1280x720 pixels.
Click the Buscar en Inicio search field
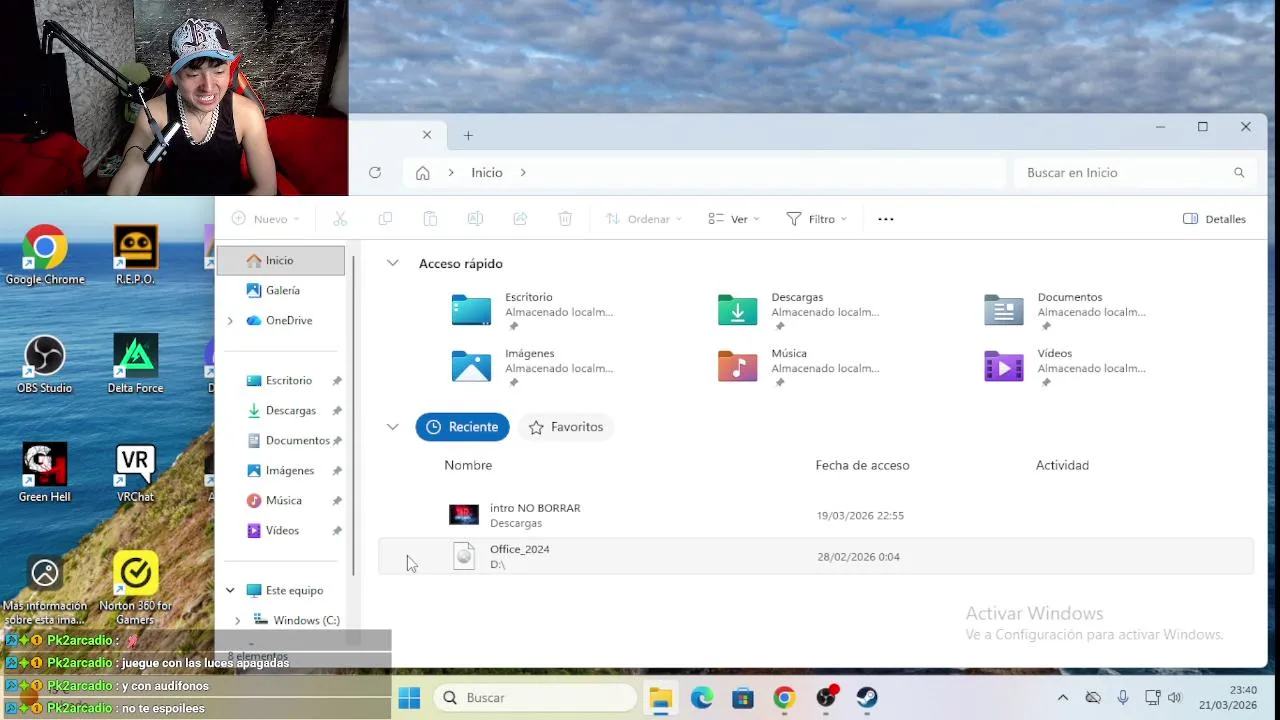tap(1134, 173)
